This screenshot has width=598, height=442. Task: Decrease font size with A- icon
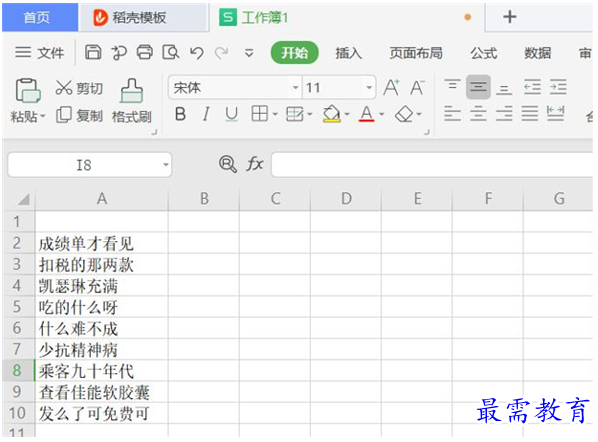pos(418,88)
